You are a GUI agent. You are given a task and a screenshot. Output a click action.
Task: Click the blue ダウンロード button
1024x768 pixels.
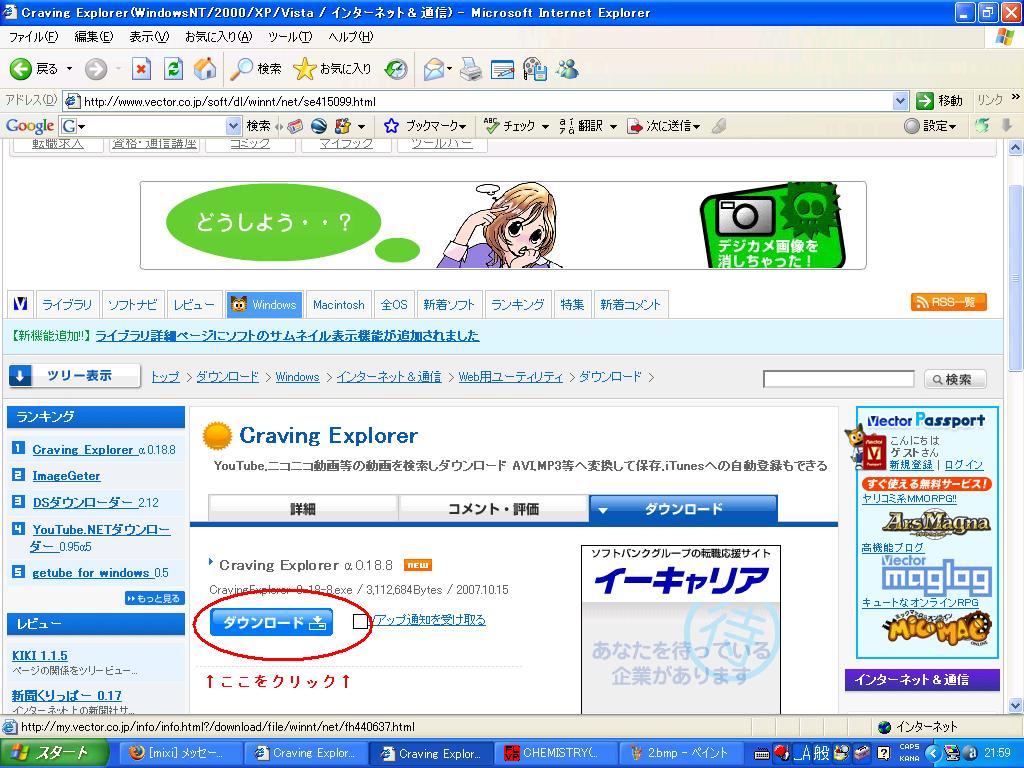tap(271, 622)
